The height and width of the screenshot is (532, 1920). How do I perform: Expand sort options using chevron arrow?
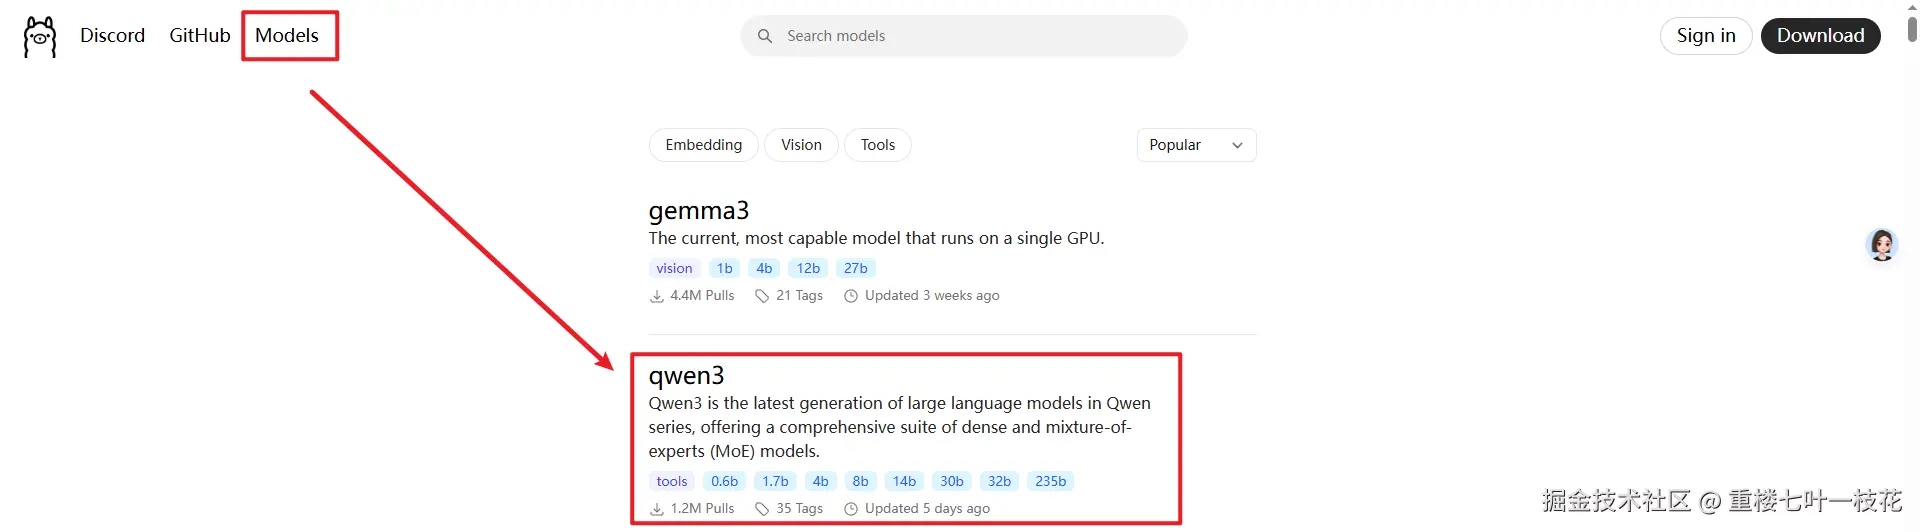1237,146
